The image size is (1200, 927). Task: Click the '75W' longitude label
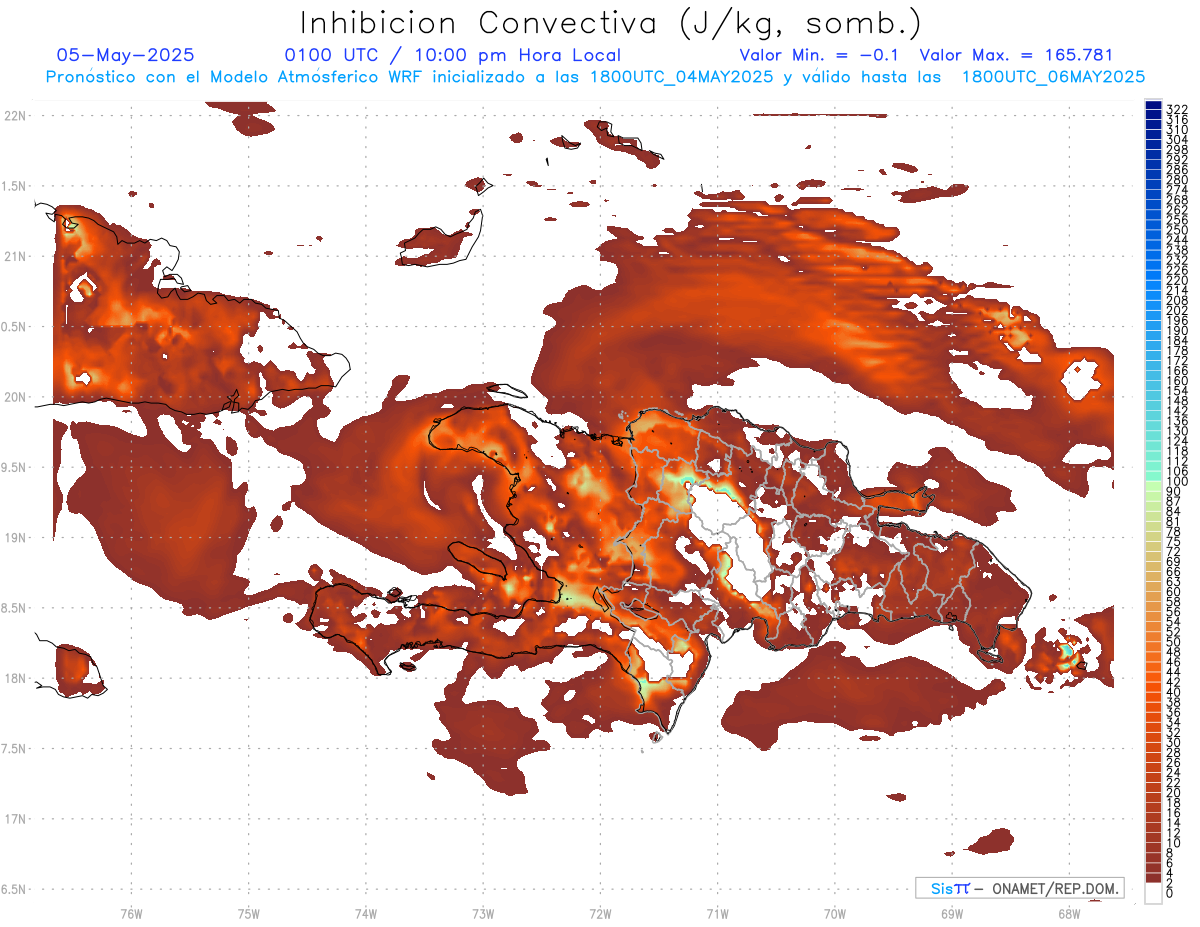pyautogui.click(x=249, y=913)
